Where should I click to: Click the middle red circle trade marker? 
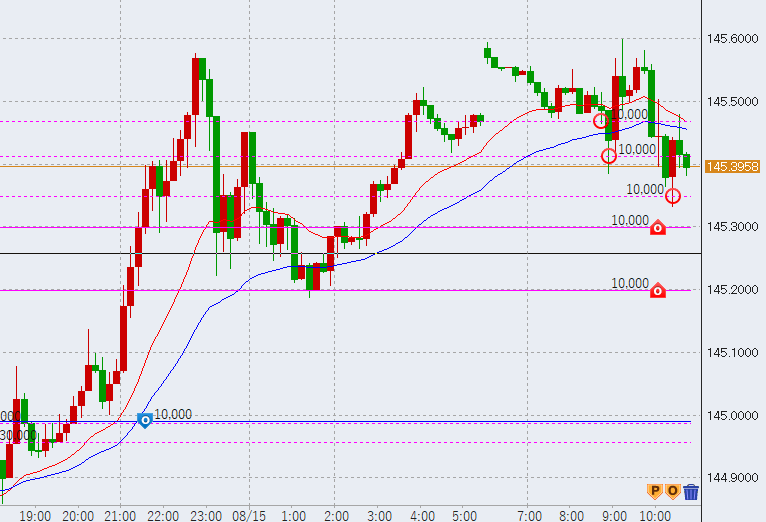point(609,156)
